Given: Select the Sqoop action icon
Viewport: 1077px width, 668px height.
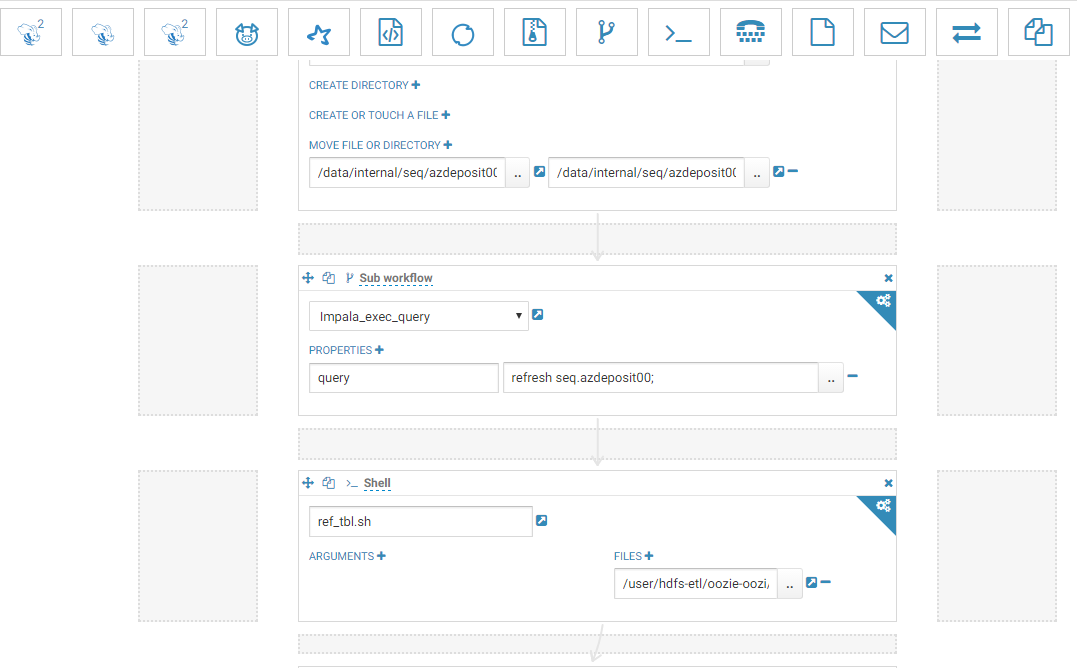Looking at the screenshot, I should tap(463, 31).
